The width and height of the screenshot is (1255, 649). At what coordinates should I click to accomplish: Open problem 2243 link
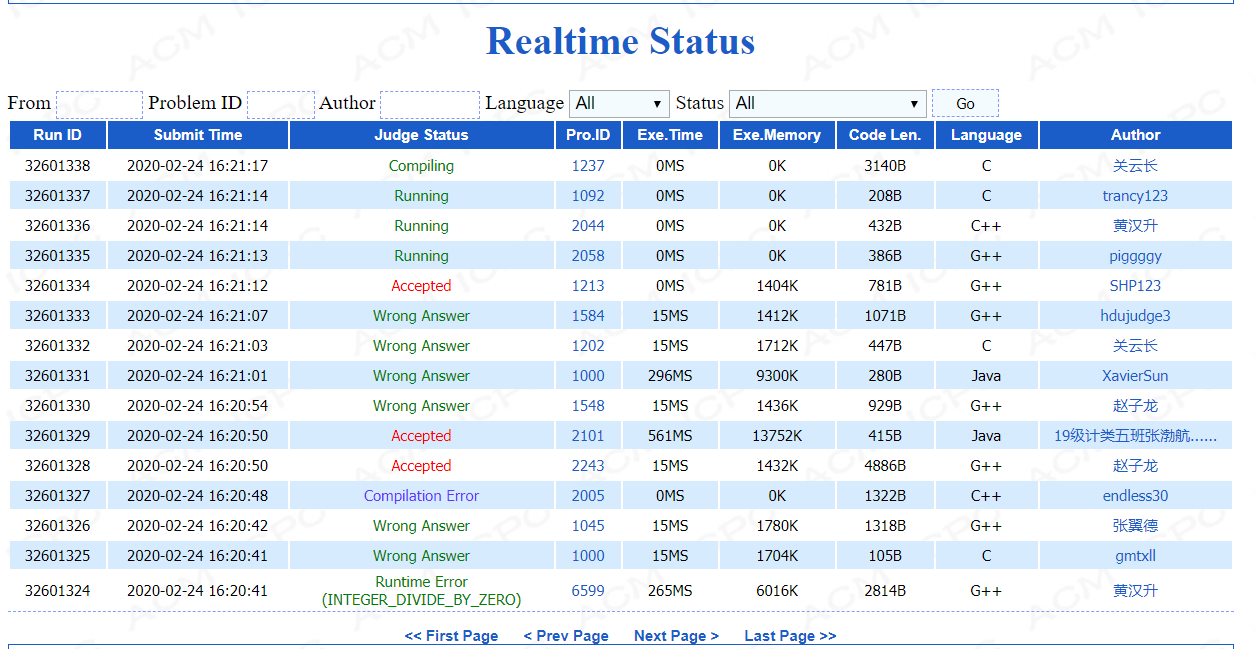[588, 466]
